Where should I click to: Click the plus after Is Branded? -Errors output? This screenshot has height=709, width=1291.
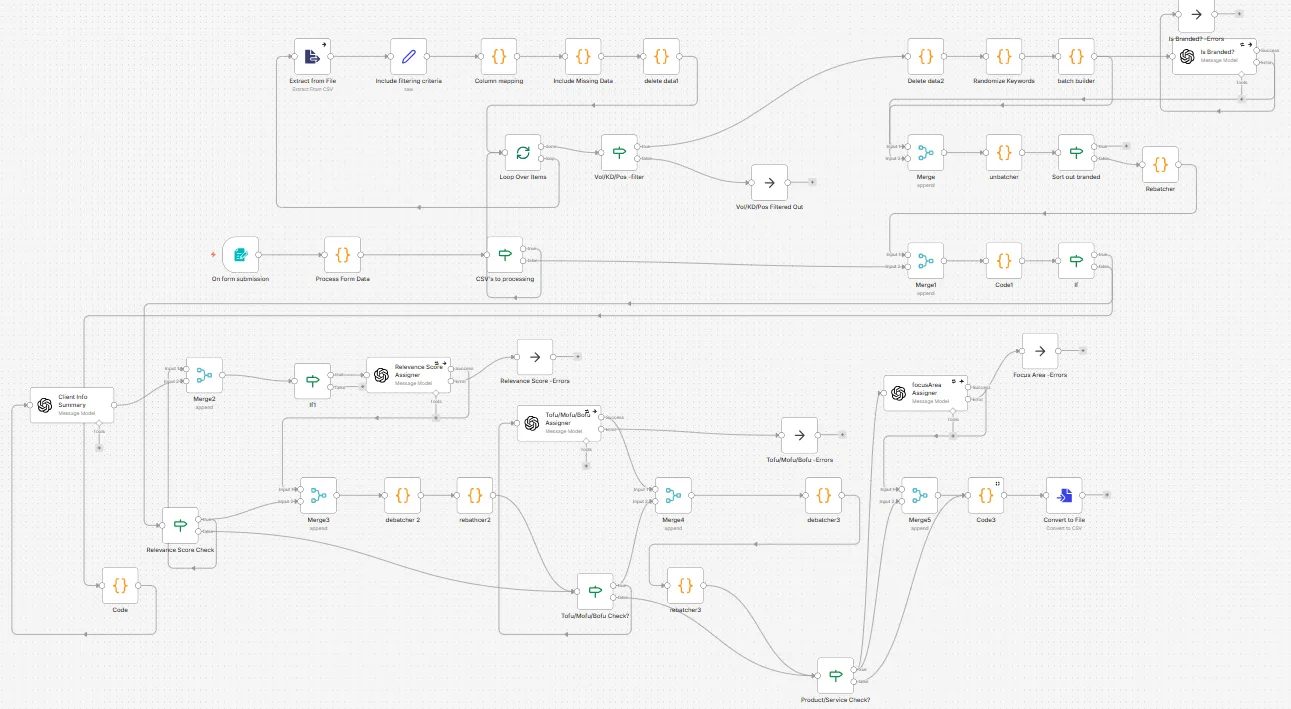point(1239,13)
